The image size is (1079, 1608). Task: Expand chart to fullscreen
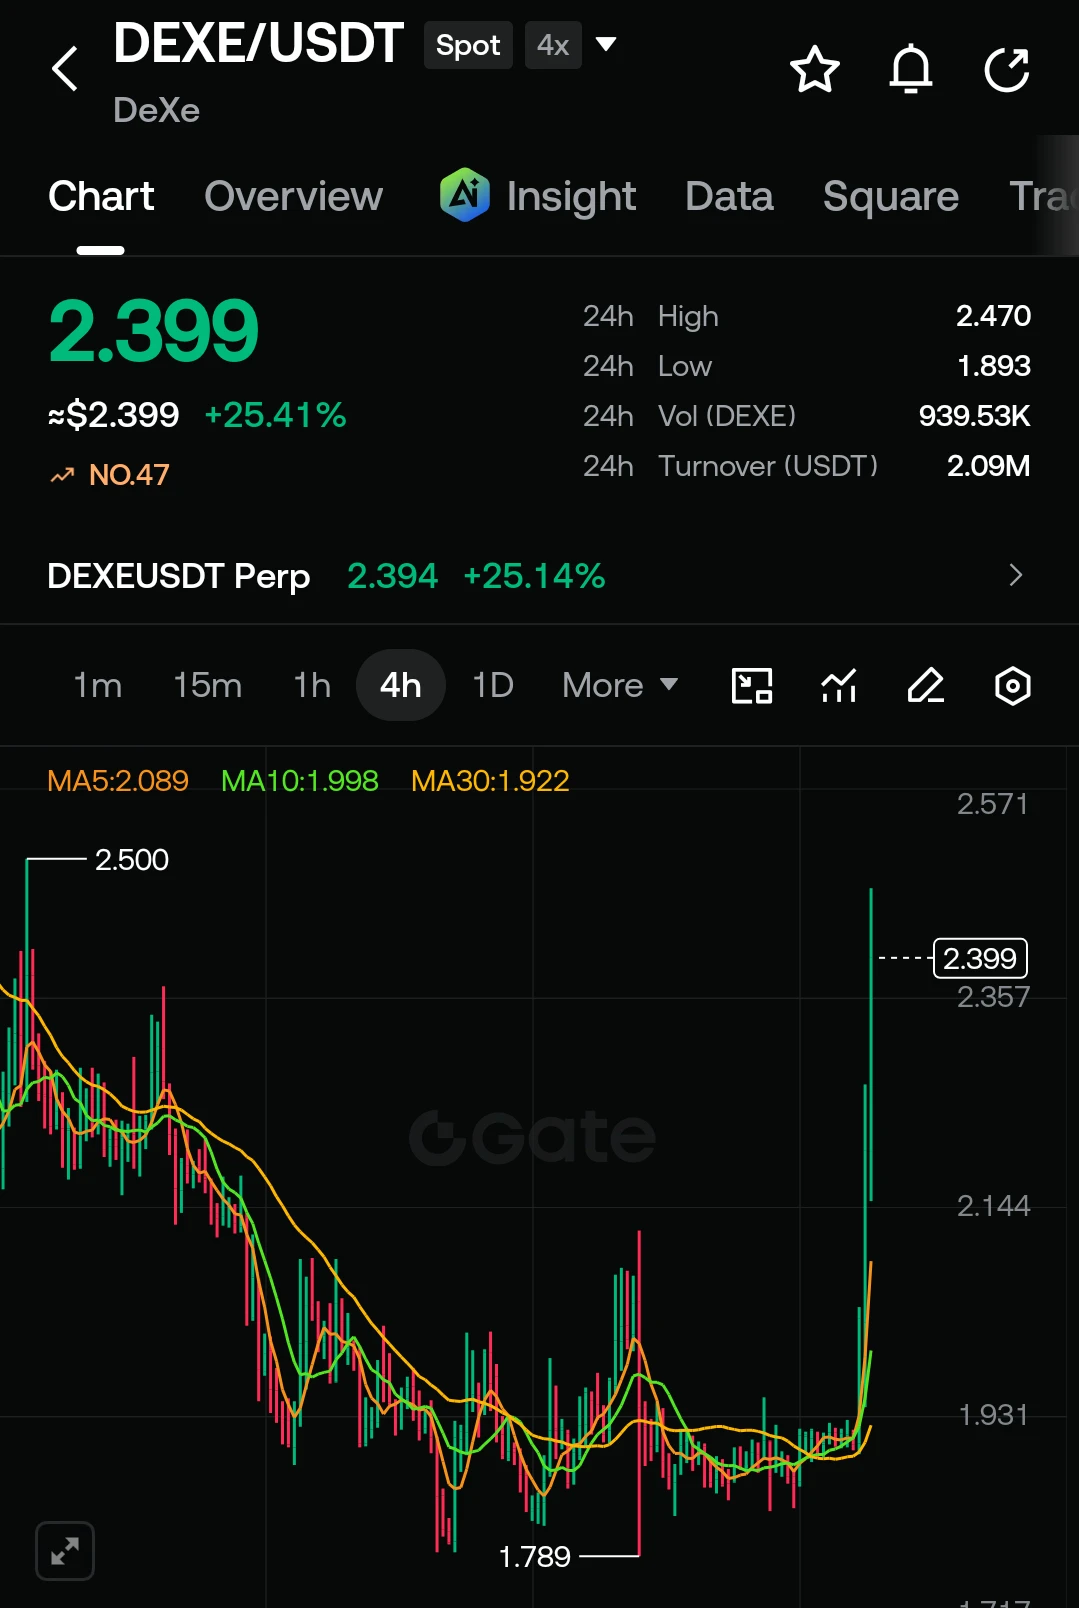pos(65,1551)
